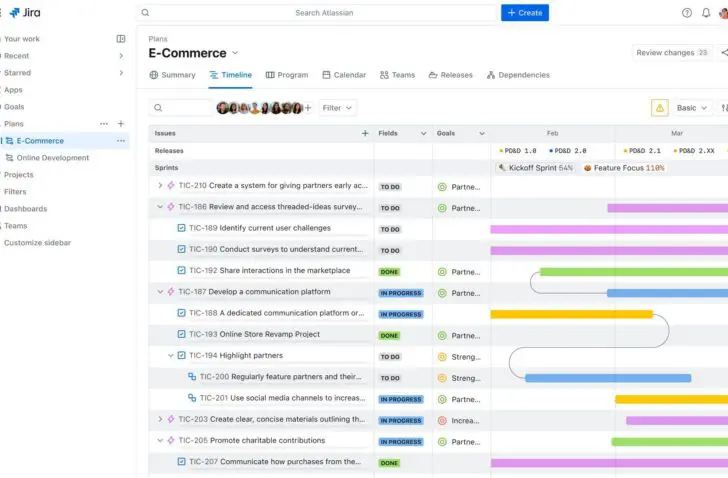Expand the Recent sidebar section

[x=121, y=56]
